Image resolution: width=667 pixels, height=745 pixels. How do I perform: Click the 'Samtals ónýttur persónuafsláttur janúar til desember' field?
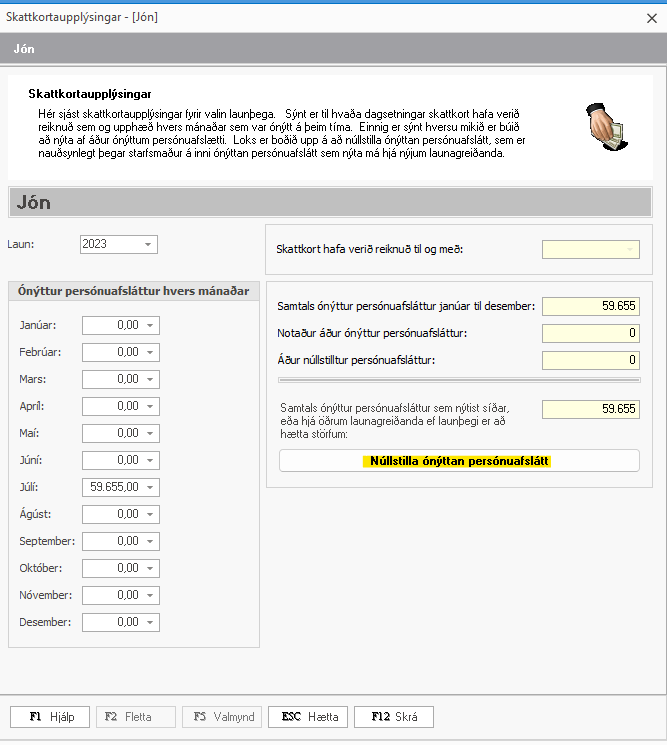(590, 306)
